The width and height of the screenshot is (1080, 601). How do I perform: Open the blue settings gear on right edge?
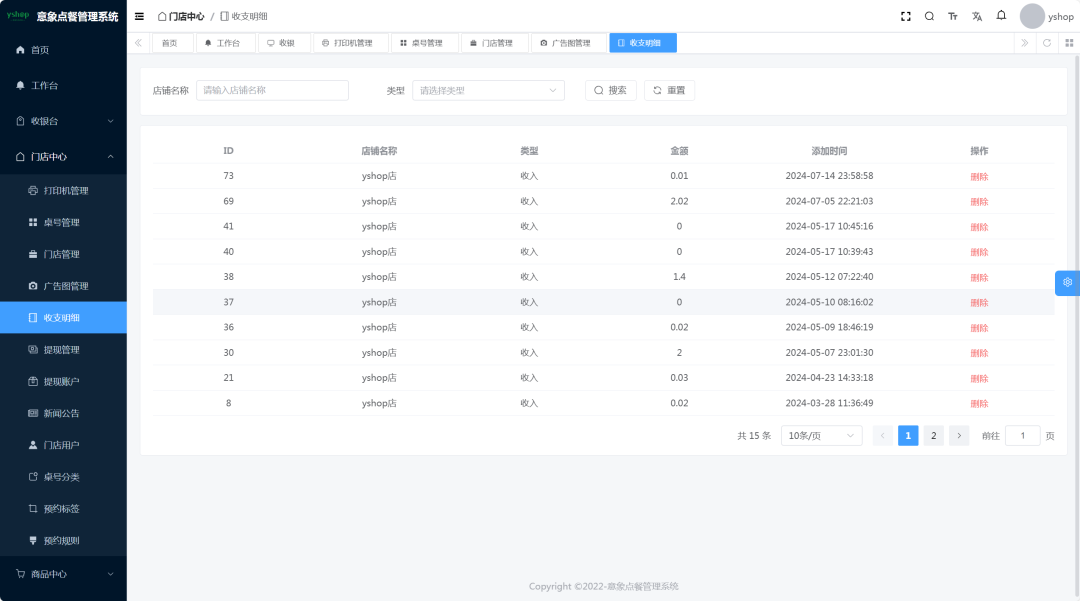[x=1067, y=282]
